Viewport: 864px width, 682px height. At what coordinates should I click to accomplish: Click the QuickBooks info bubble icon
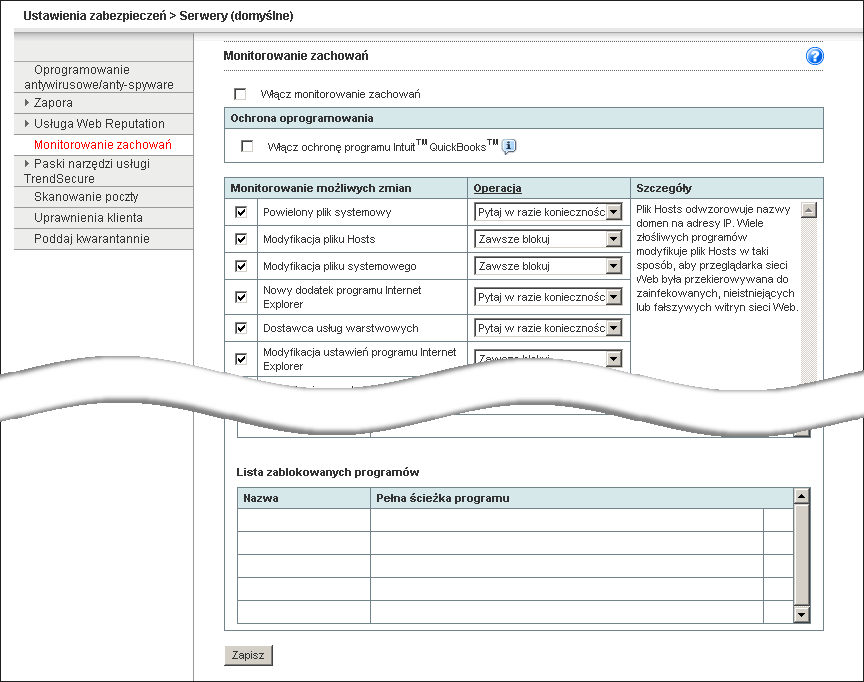(509, 147)
